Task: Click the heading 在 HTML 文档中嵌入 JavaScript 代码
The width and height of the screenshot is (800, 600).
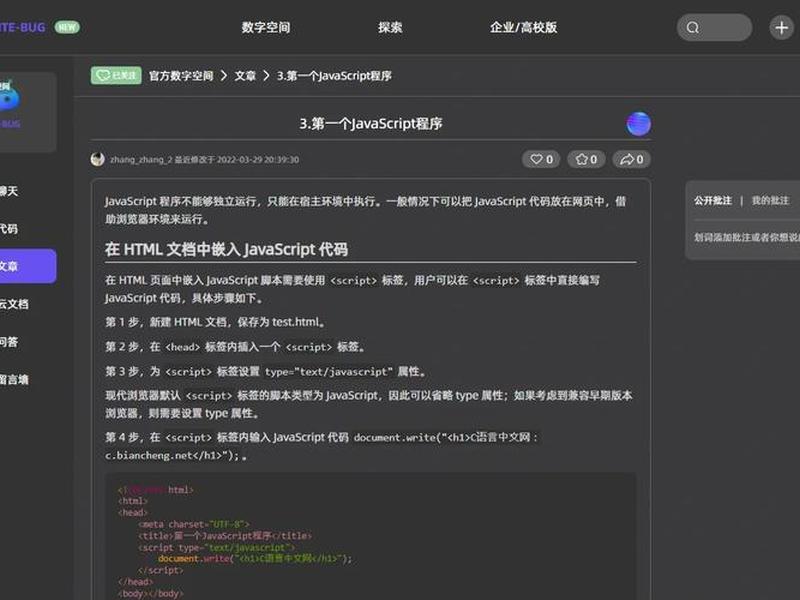Action: 227,249
